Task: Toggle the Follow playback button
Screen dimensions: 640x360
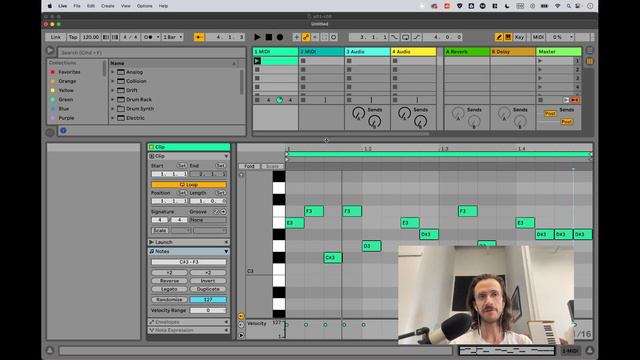Action: pos(199,37)
